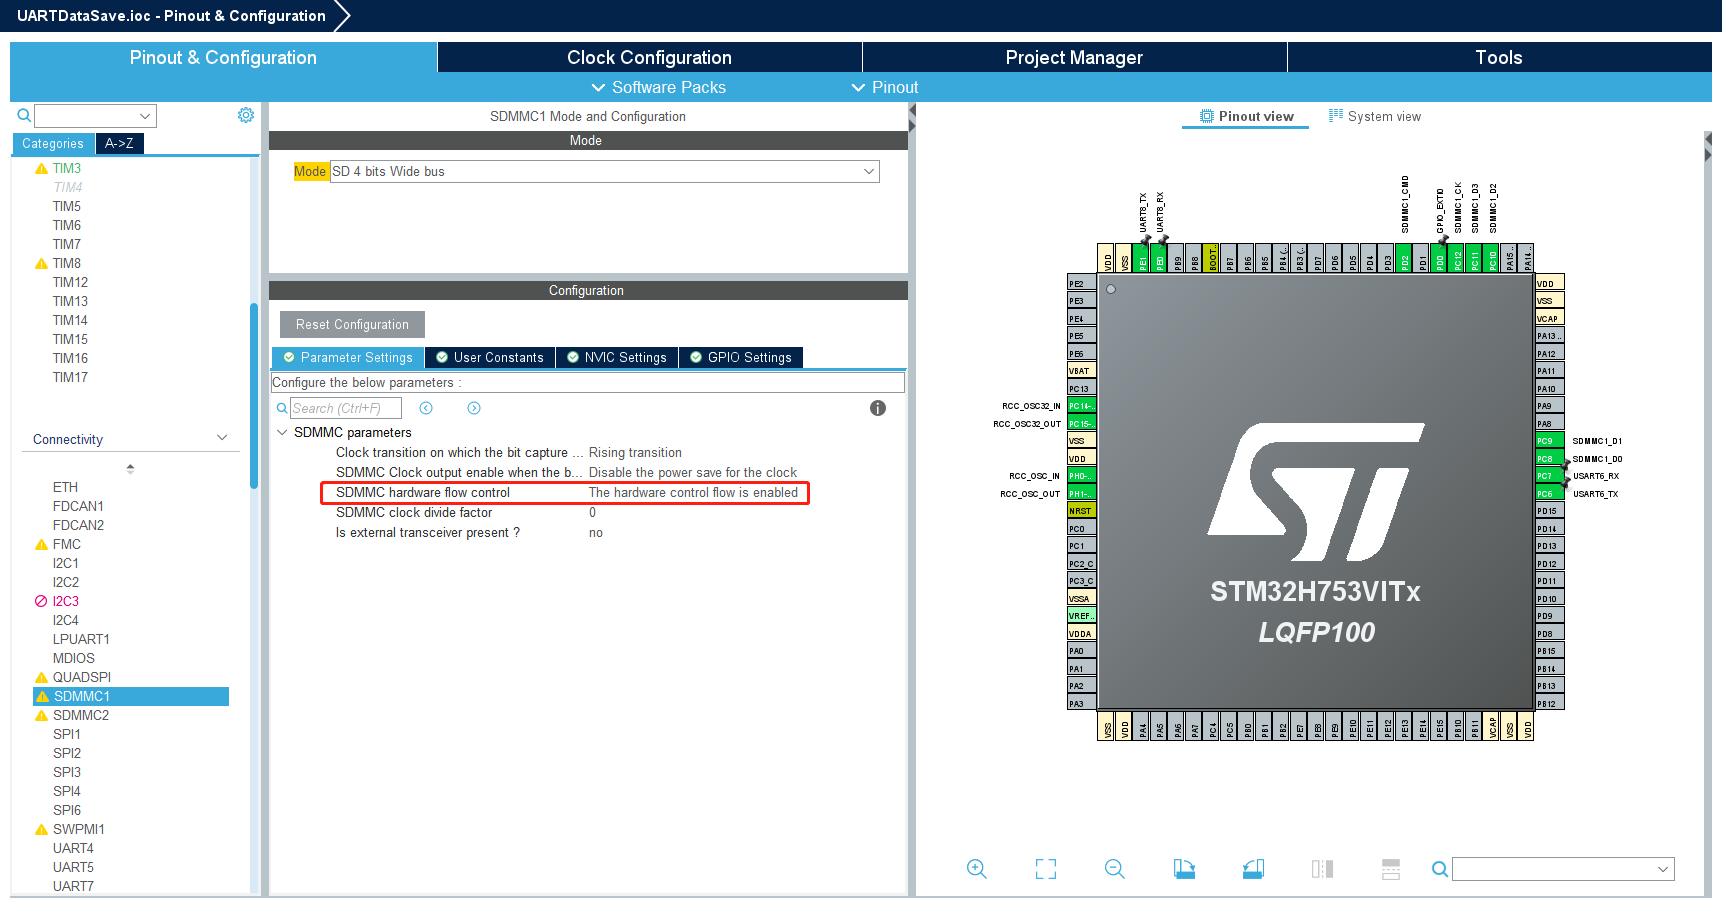Click the warning icon beside FMC
Viewport: 1722px width, 908px height.
[42, 545]
